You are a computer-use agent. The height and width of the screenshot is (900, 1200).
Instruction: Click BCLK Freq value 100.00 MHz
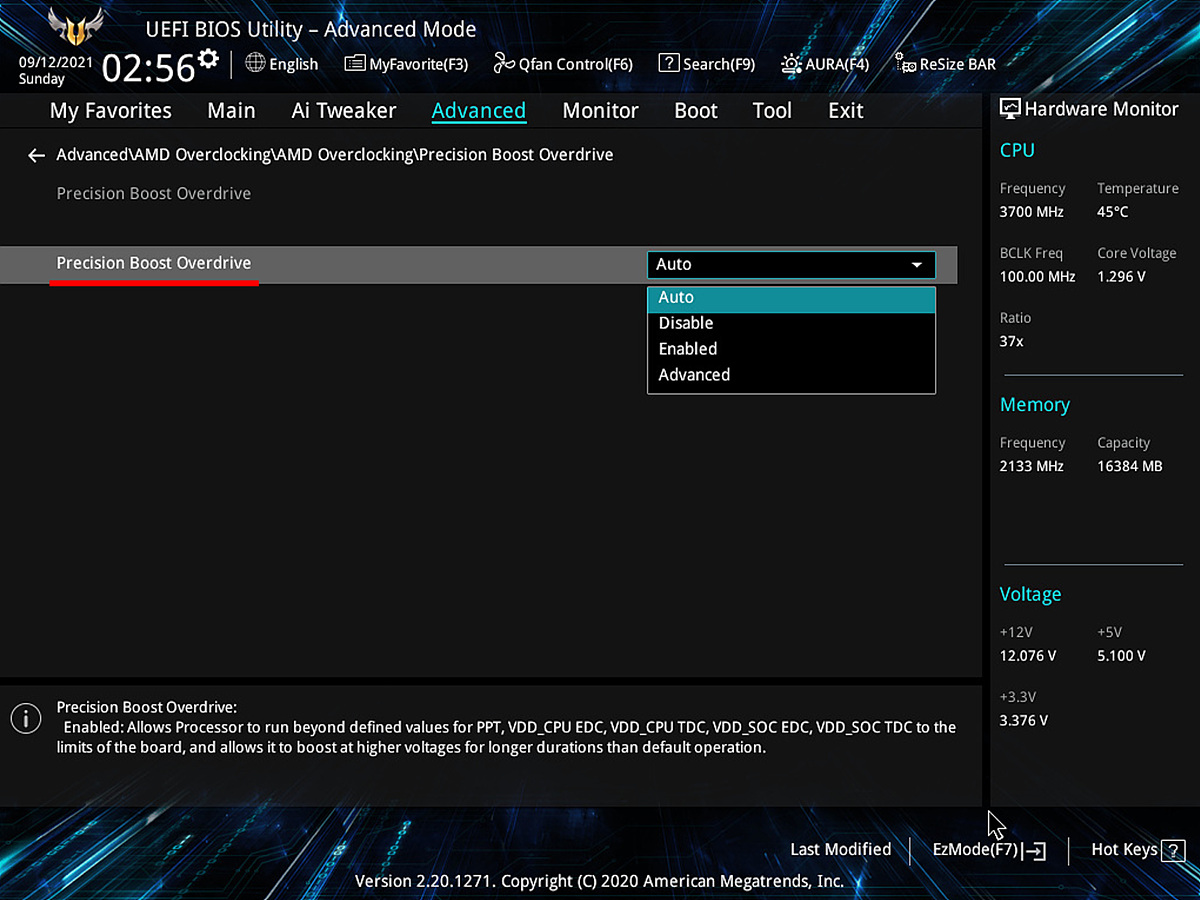click(x=1037, y=277)
